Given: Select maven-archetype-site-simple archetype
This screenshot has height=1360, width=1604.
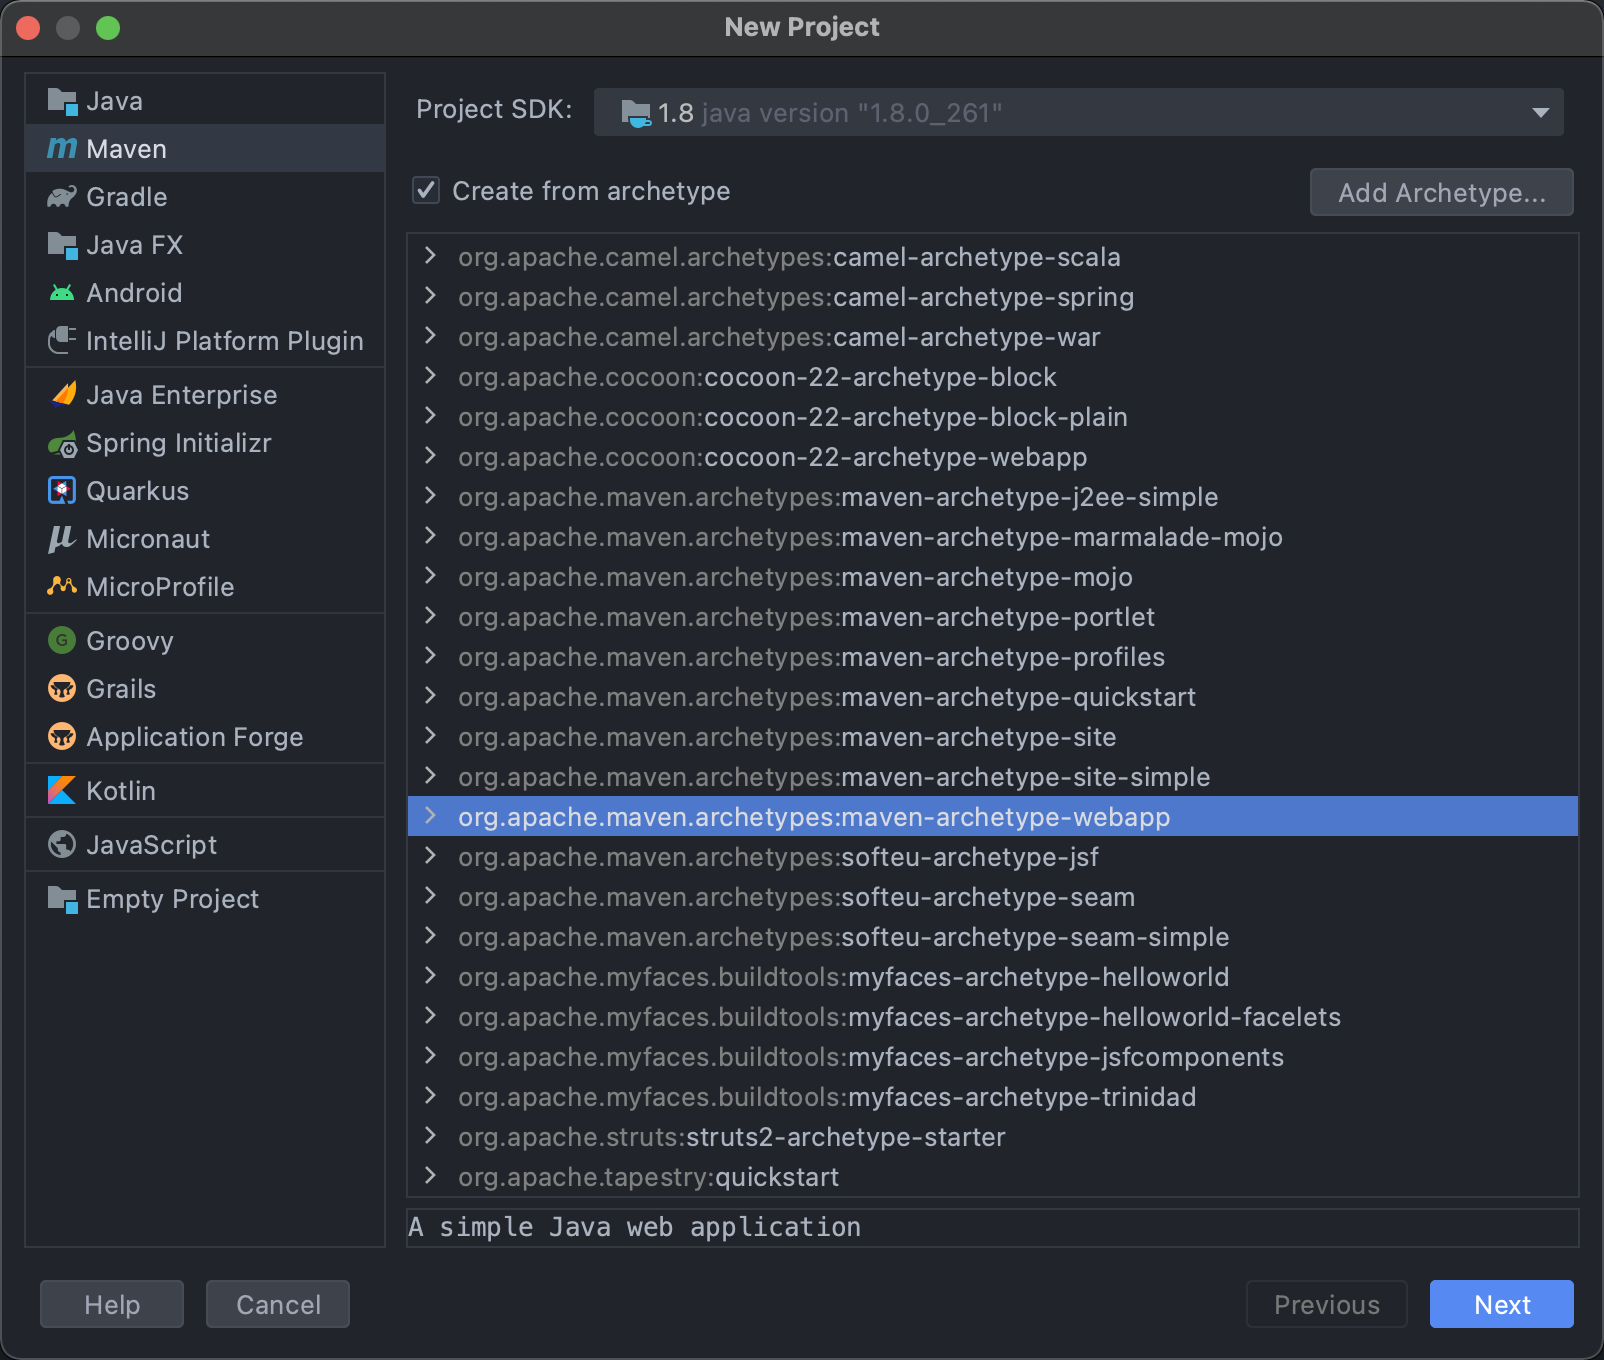Looking at the screenshot, I should (x=993, y=777).
